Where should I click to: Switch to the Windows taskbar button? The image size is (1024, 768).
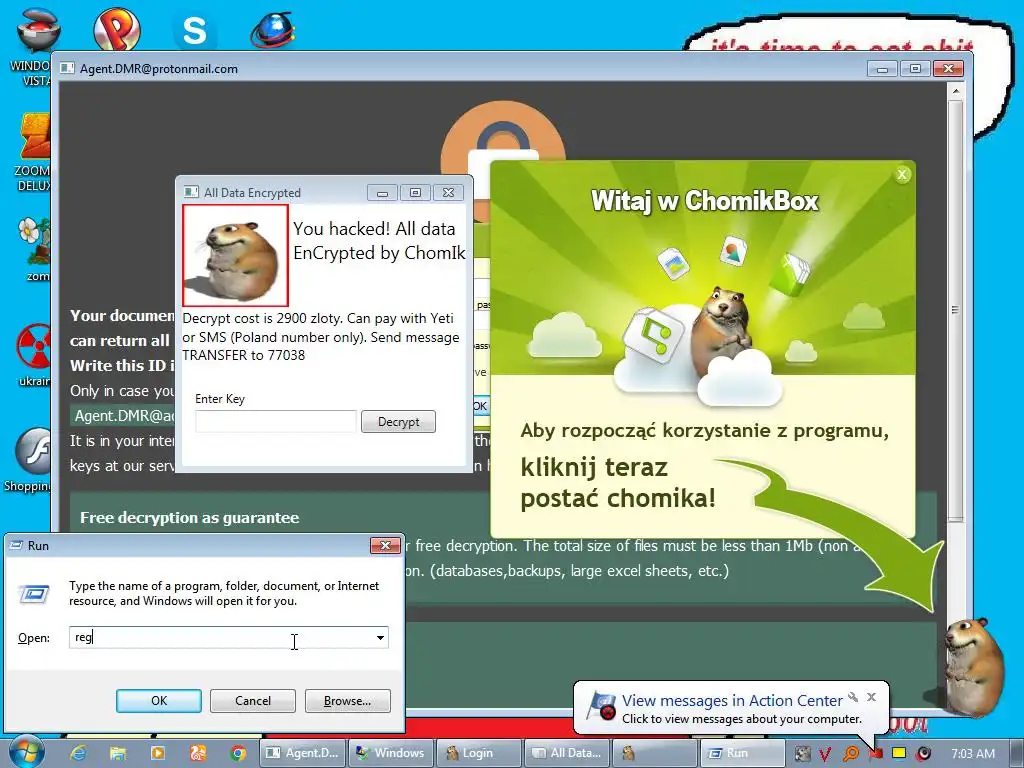pos(390,753)
